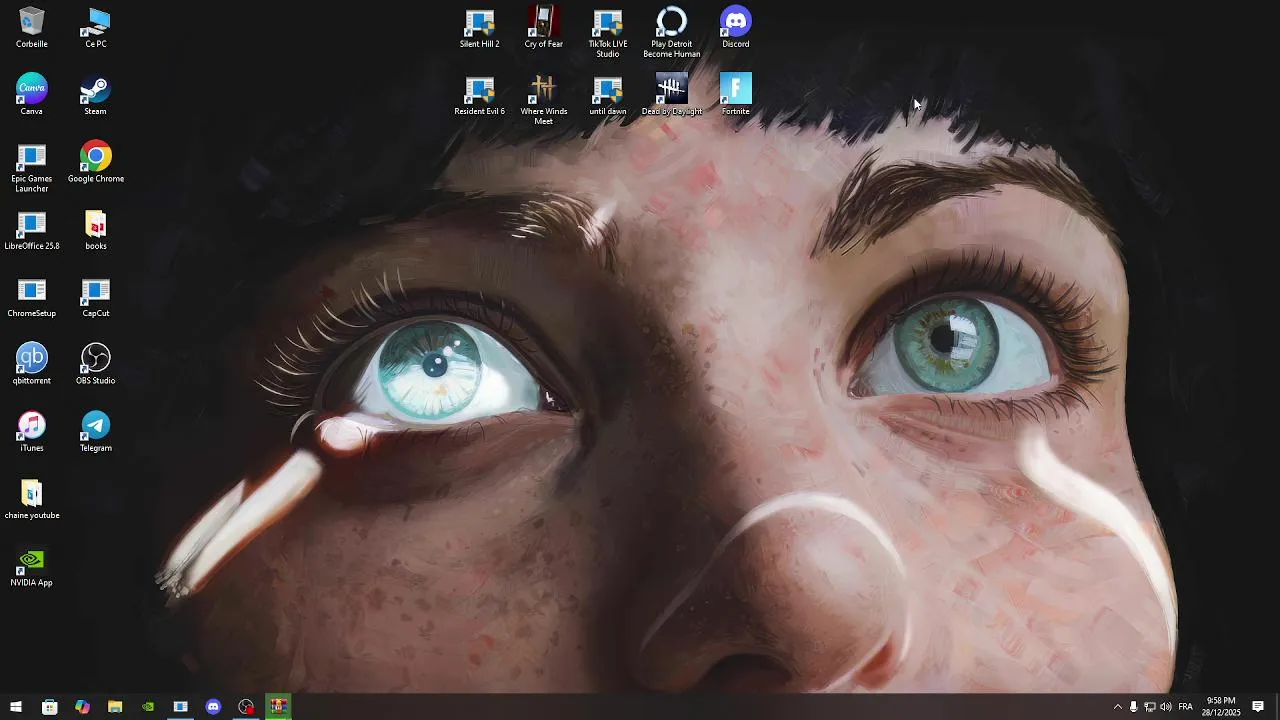
Task: Select the books archive on desktop
Action: [x=95, y=230]
